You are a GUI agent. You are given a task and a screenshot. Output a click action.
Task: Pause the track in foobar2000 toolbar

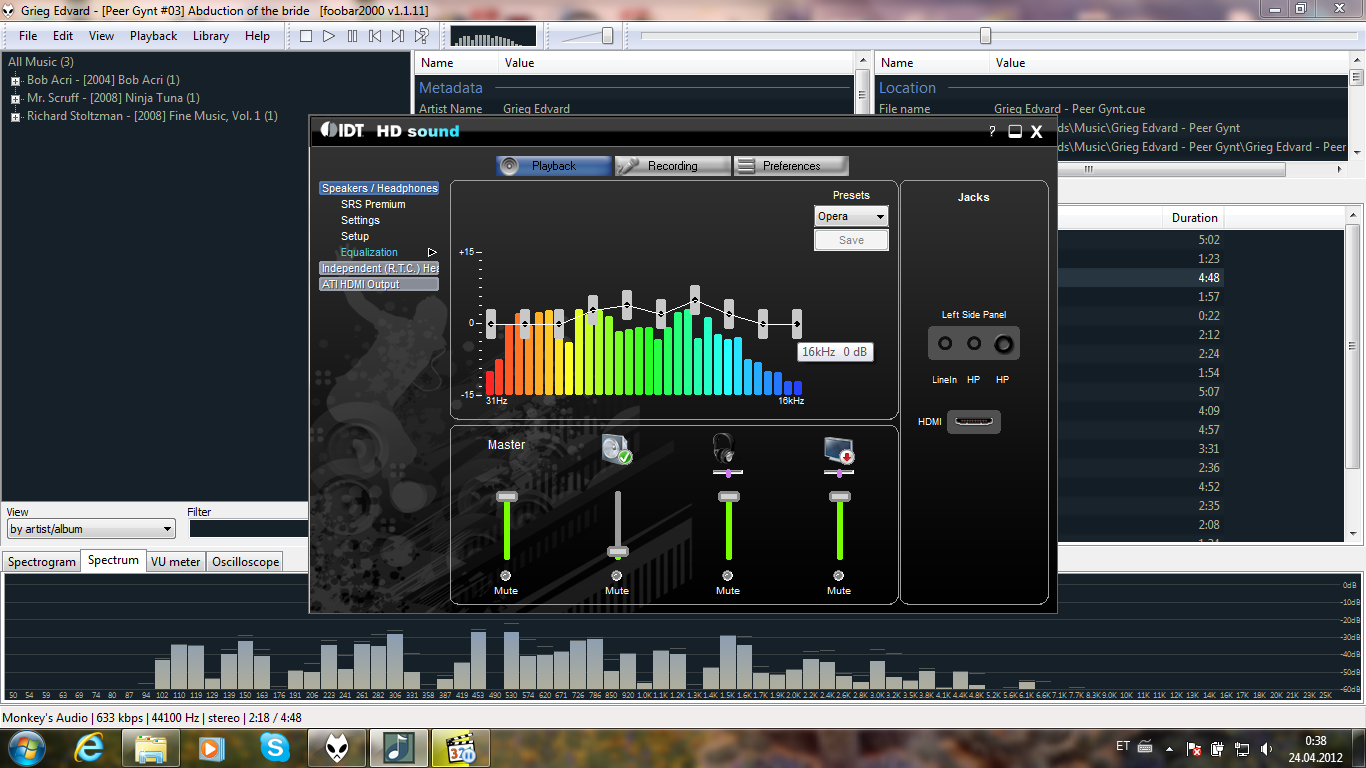(x=352, y=36)
